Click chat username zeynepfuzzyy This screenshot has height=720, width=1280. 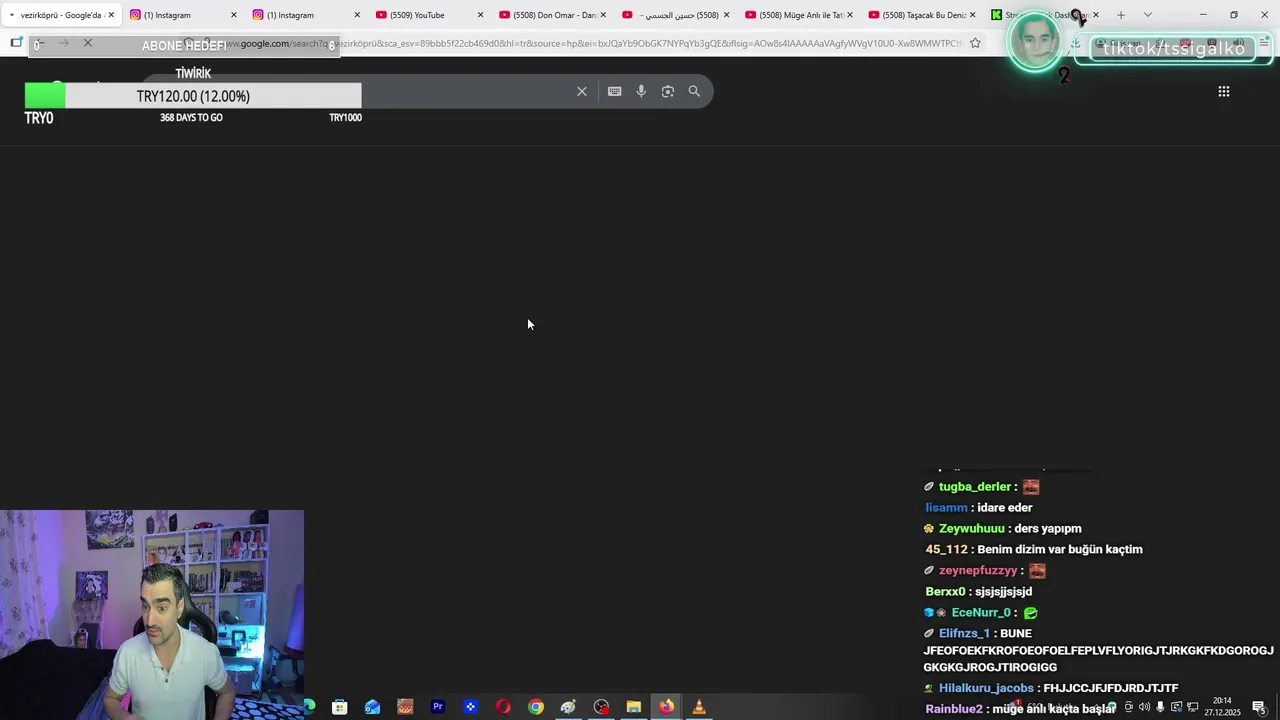(x=978, y=571)
